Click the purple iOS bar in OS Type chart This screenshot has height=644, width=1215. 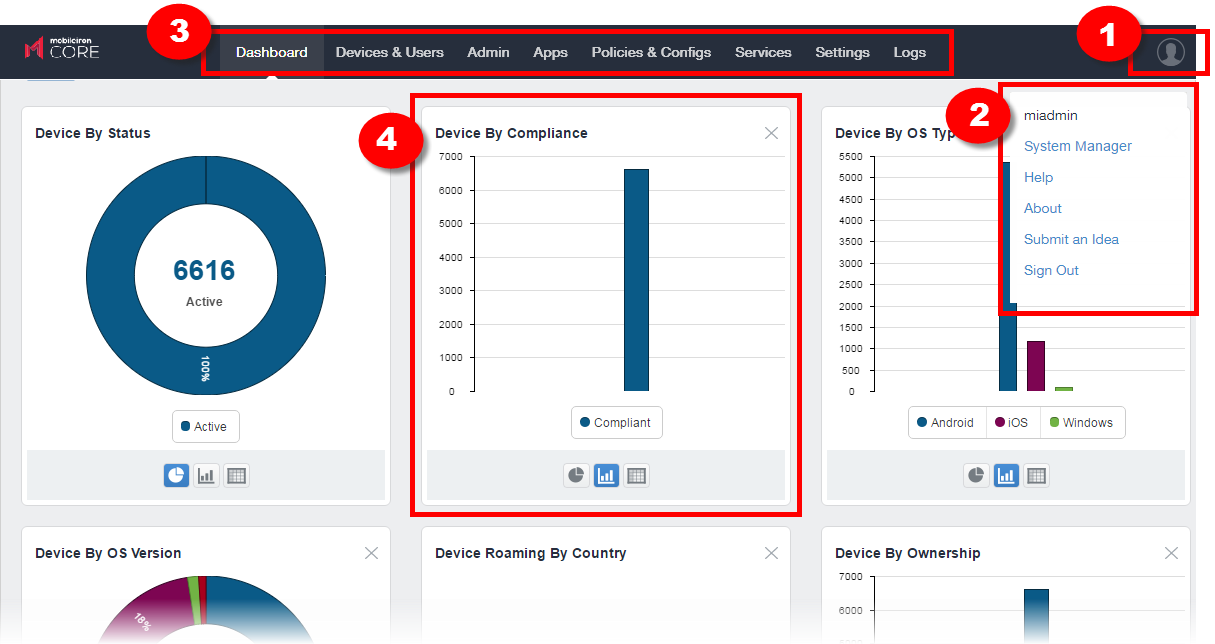(x=1036, y=366)
